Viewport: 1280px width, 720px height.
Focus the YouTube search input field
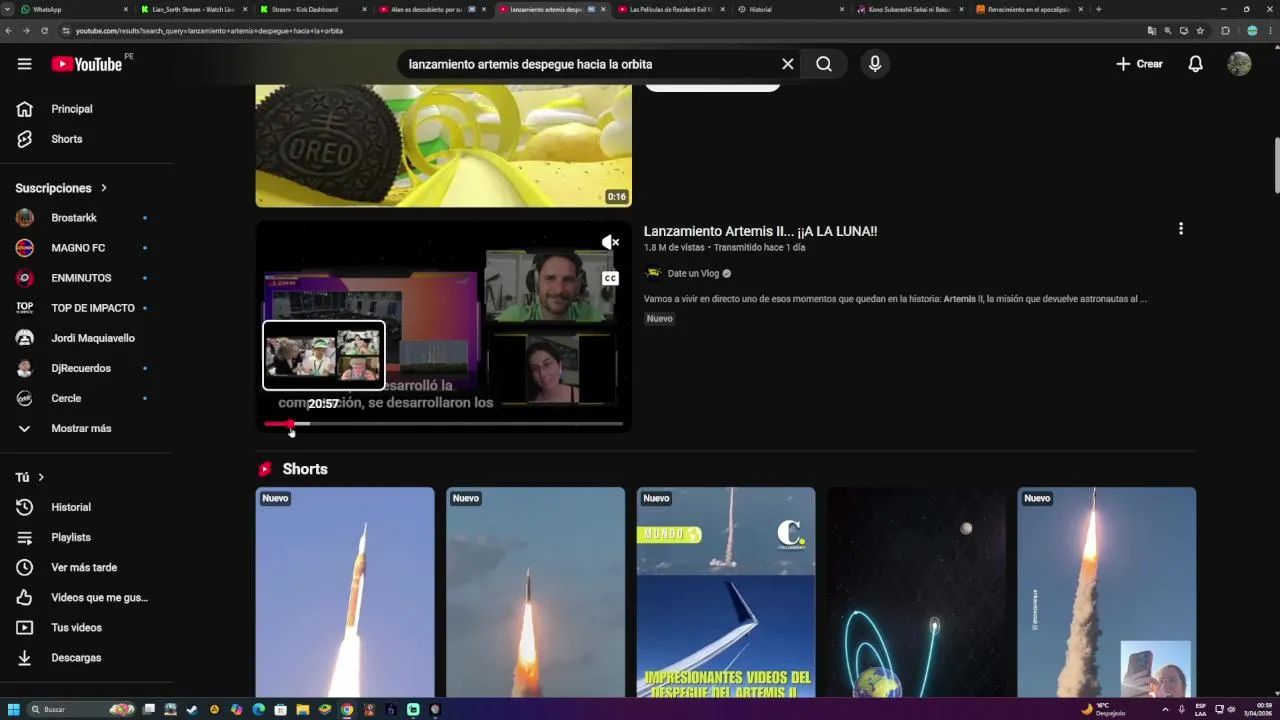[590, 64]
